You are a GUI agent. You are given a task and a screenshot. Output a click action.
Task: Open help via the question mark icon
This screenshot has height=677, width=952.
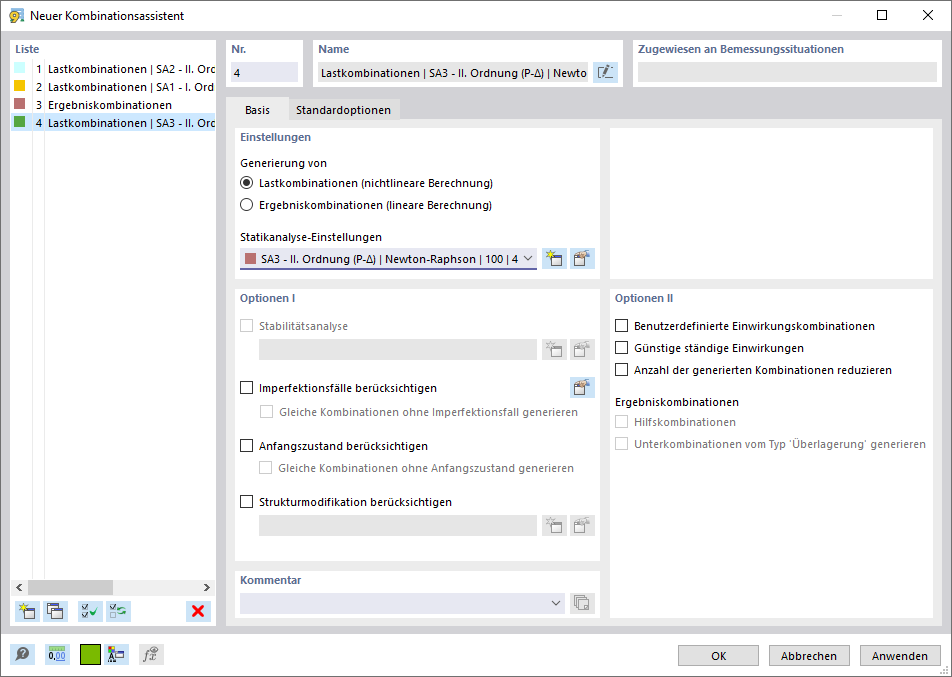22,654
